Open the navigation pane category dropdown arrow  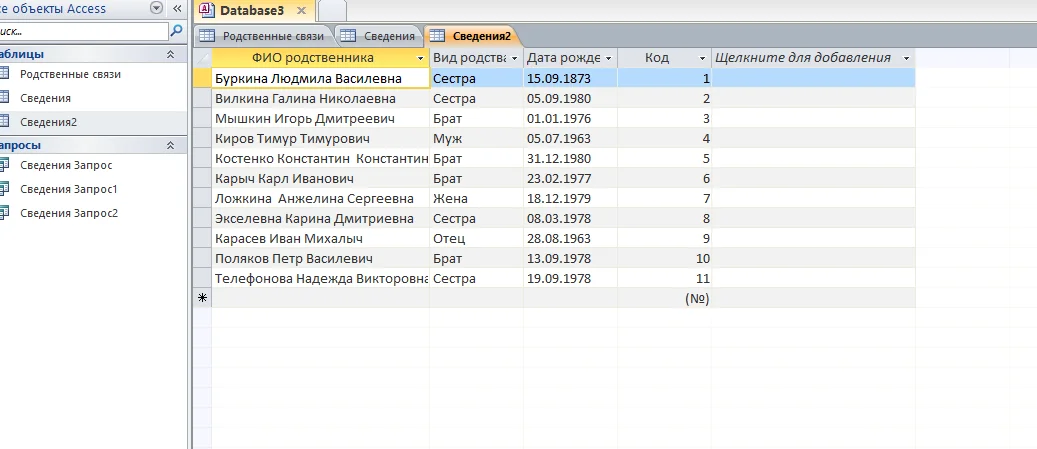click(x=155, y=8)
